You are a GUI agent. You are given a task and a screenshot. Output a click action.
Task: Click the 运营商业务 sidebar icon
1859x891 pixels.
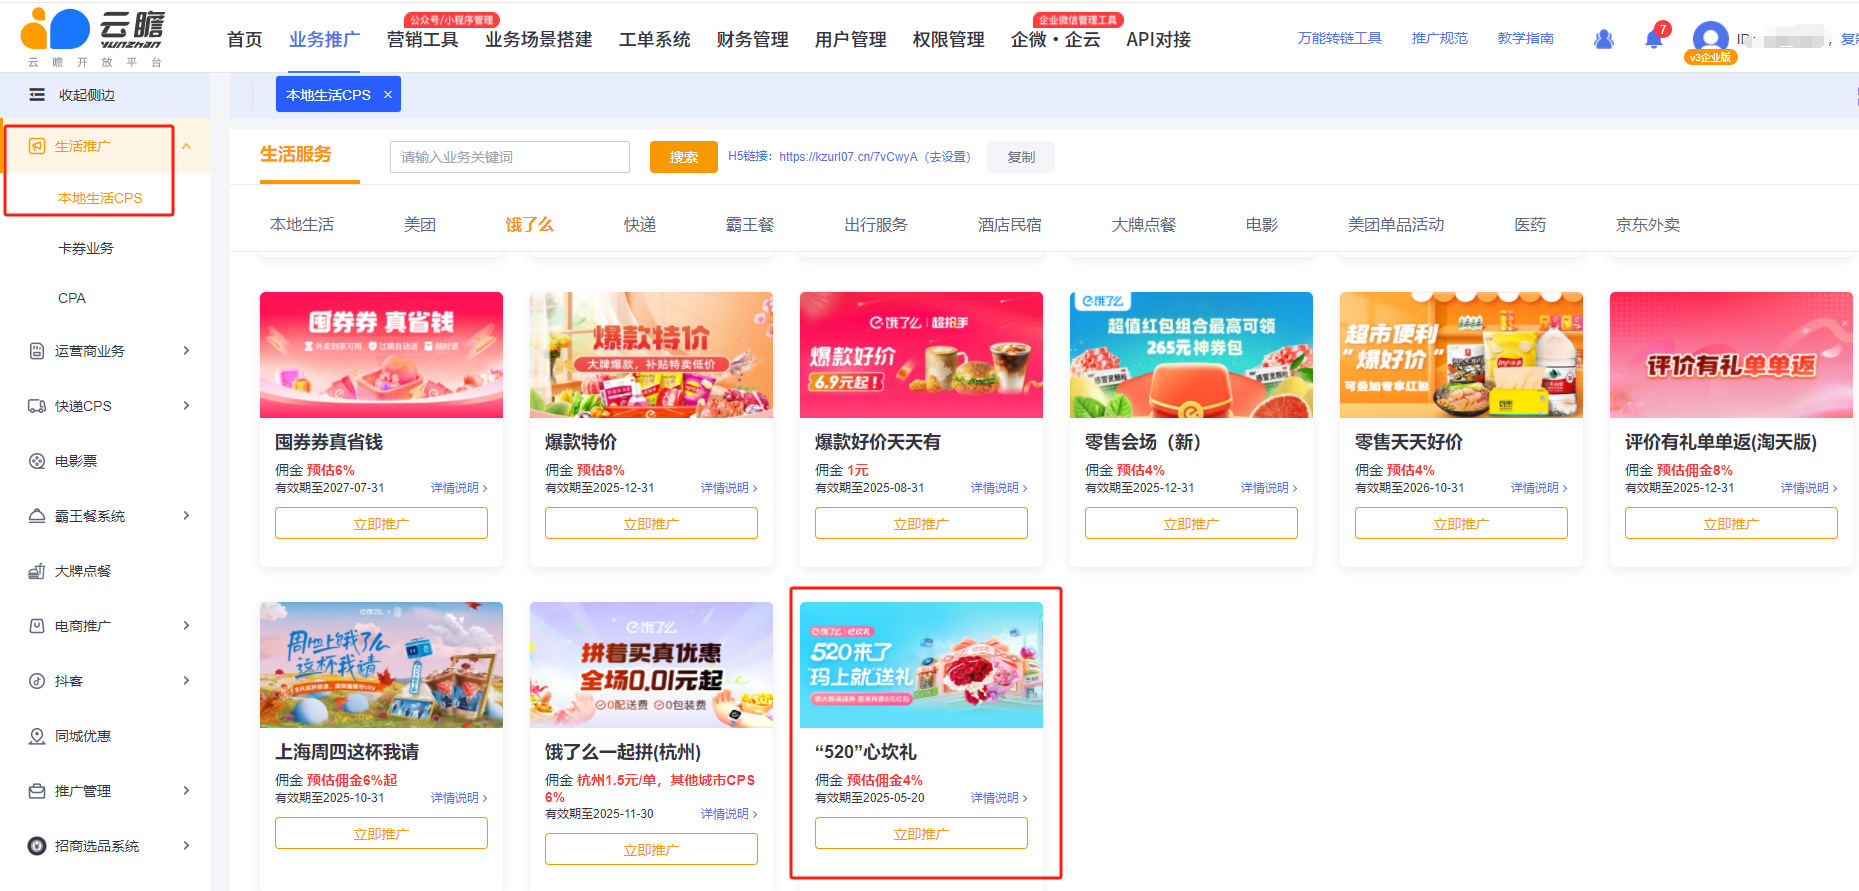coord(37,351)
